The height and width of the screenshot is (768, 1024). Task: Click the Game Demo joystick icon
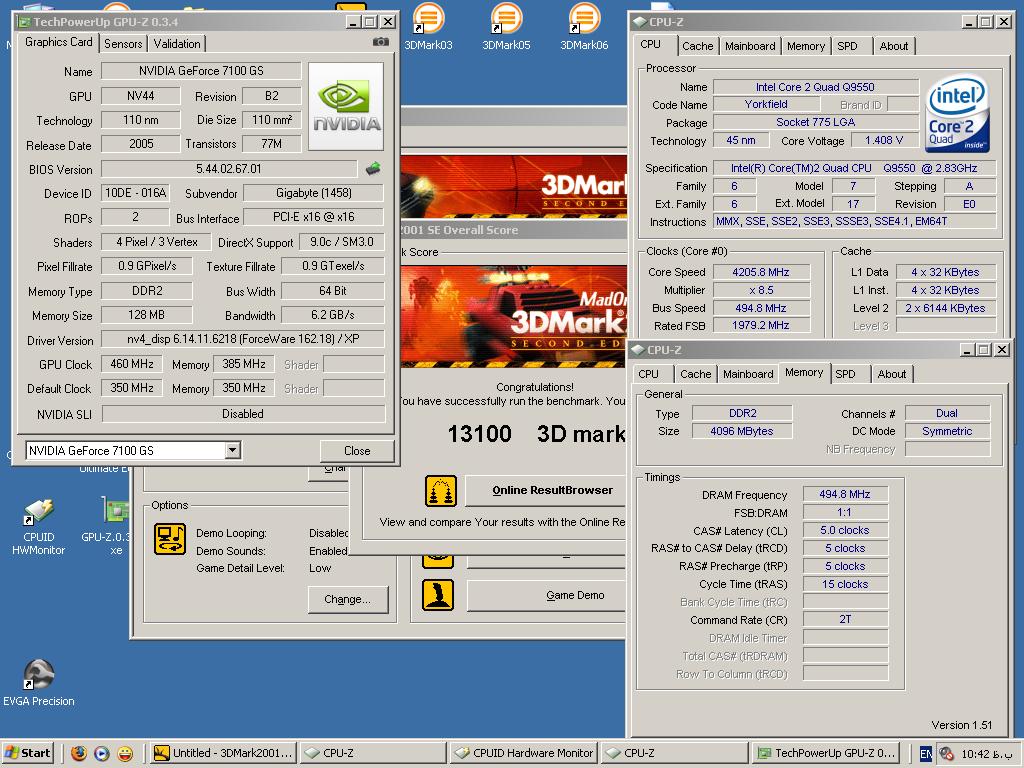(438, 595)
